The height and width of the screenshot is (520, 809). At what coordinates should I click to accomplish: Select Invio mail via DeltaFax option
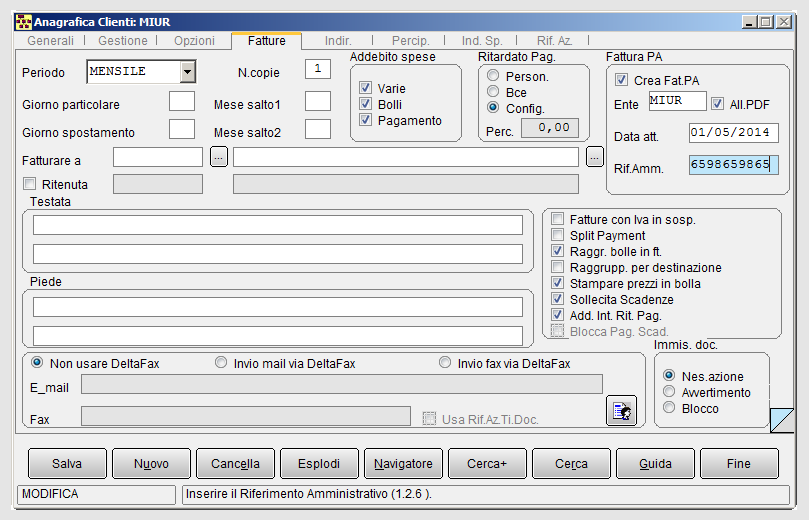click(221, 362)
